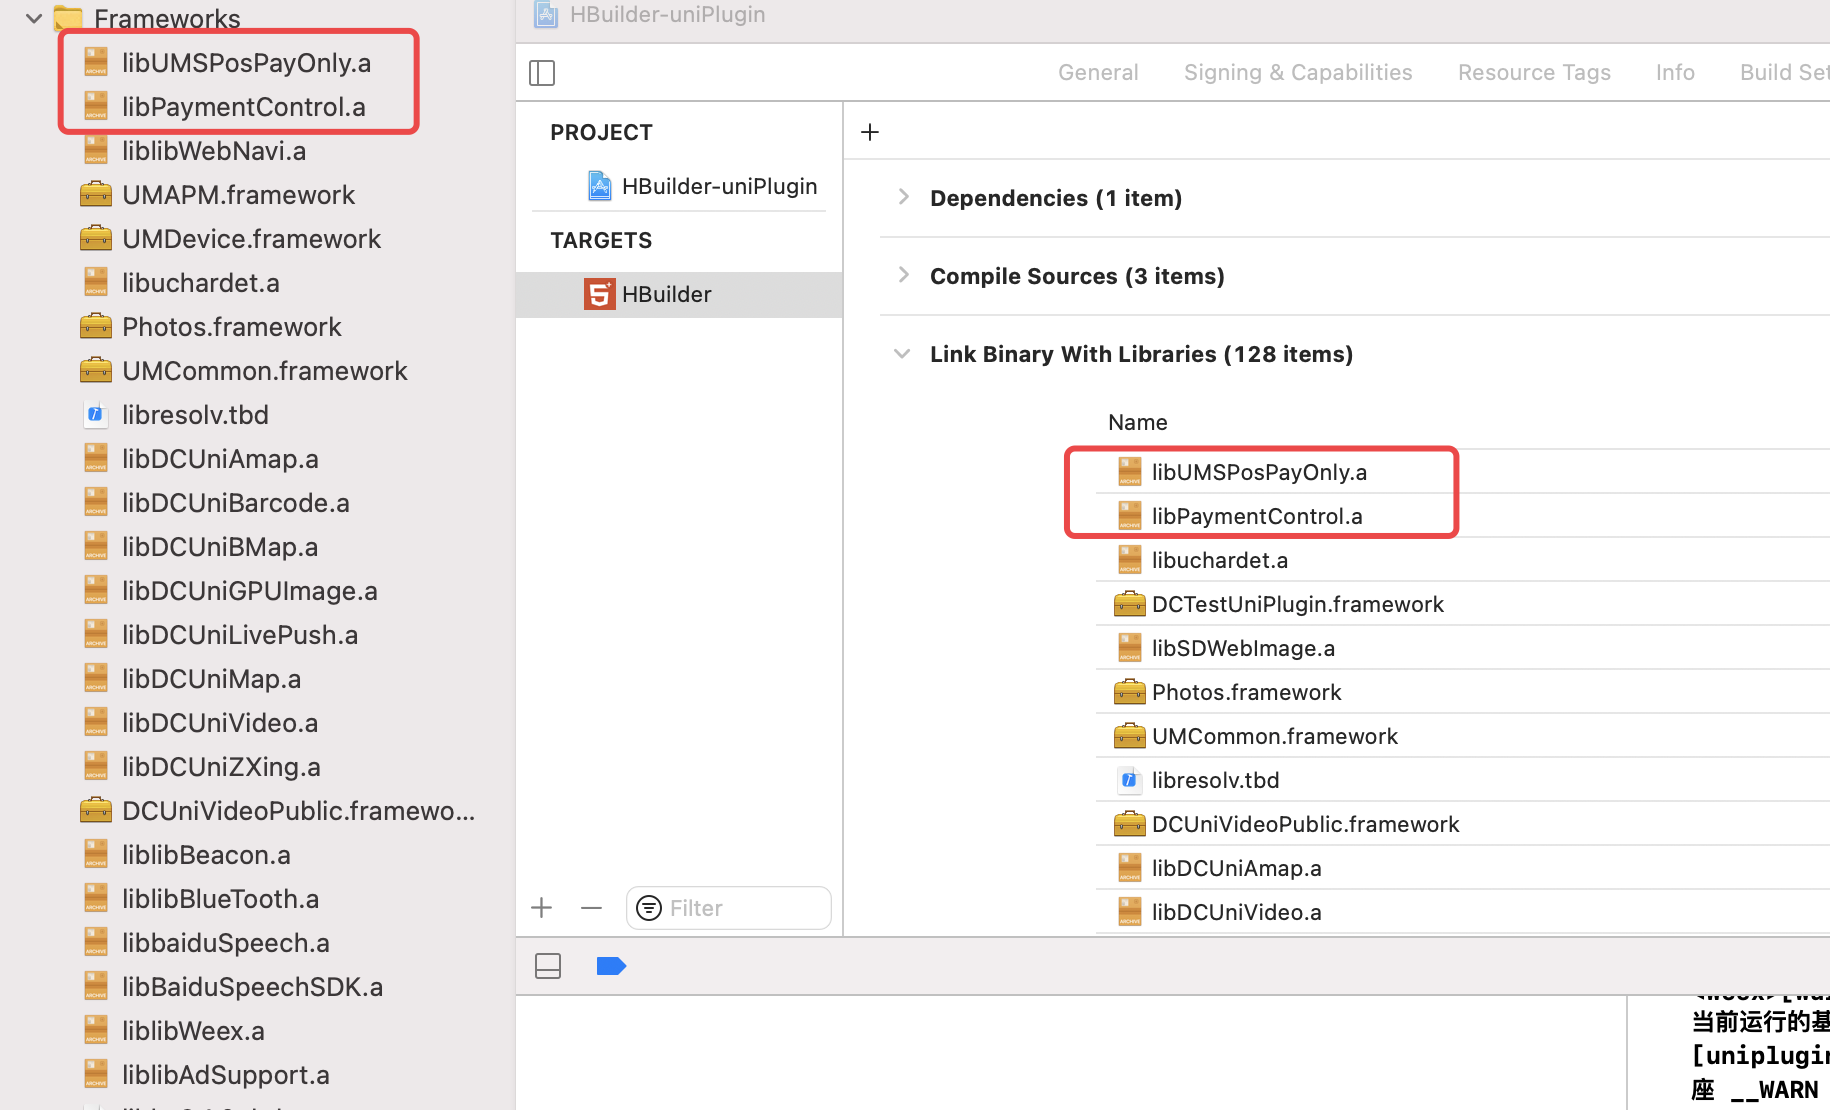Select libSDWebImage.a in the libraries list
This screenshot has height=1110, width=1830.
(1243, 648)
